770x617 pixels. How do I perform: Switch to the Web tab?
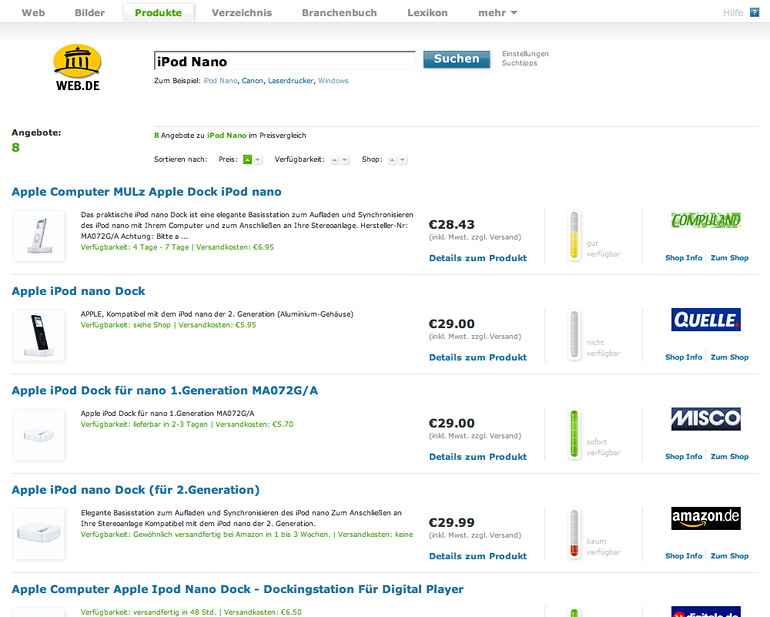point(33,13)
